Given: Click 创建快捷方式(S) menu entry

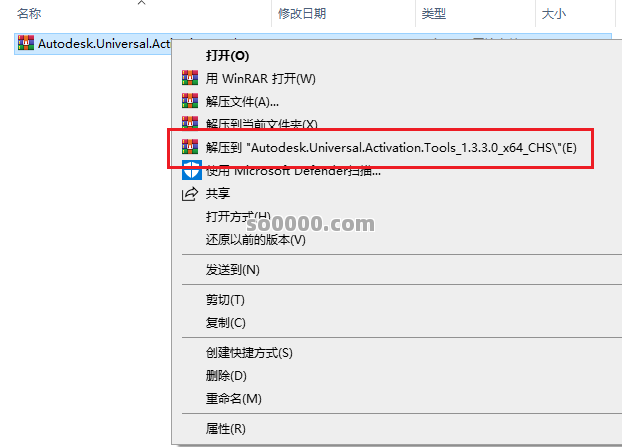Looking at the screenshot, I should tap(249, 353).
